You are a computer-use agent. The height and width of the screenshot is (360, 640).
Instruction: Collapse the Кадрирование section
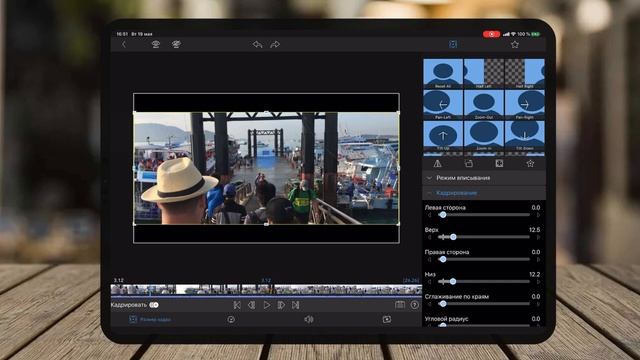coord(484,193)
